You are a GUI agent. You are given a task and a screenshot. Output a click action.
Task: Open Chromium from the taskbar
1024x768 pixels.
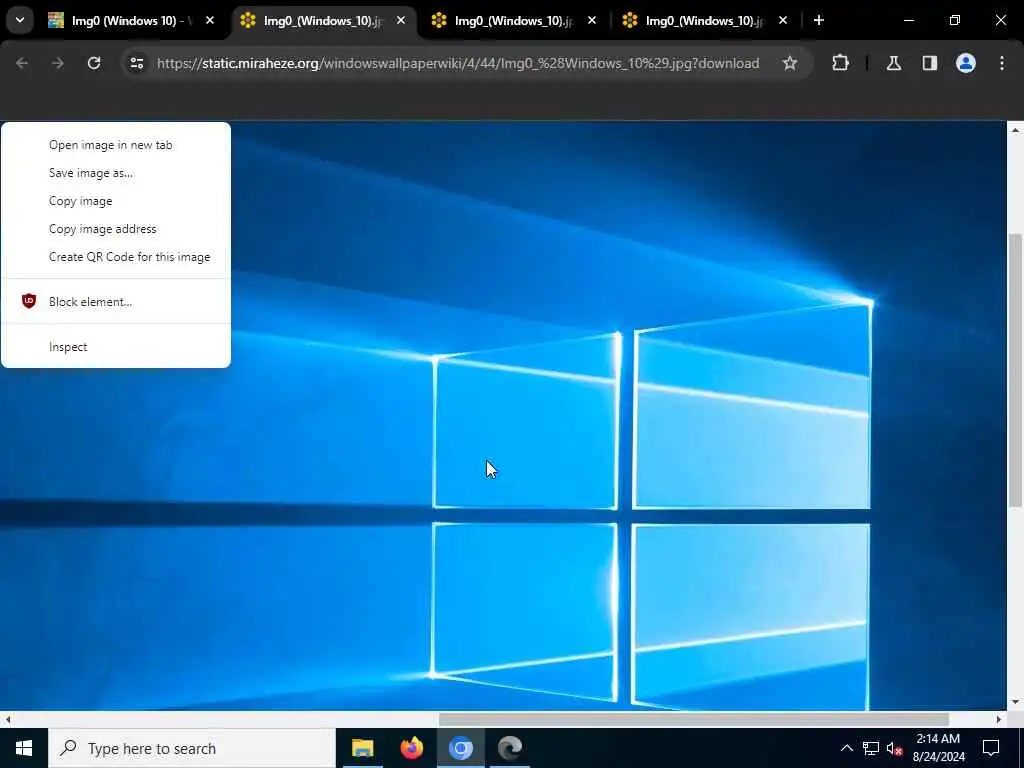point(460,748)
